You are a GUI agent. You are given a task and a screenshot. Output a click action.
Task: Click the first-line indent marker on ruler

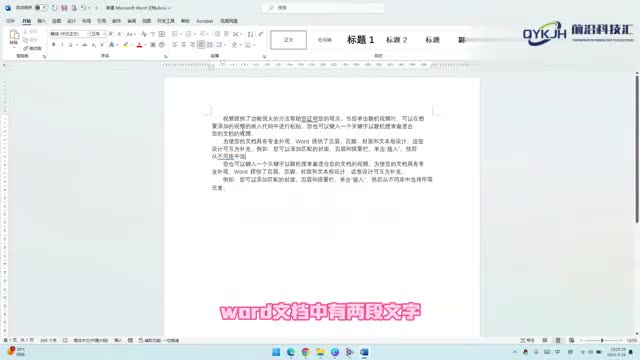[x=222, y=62]
